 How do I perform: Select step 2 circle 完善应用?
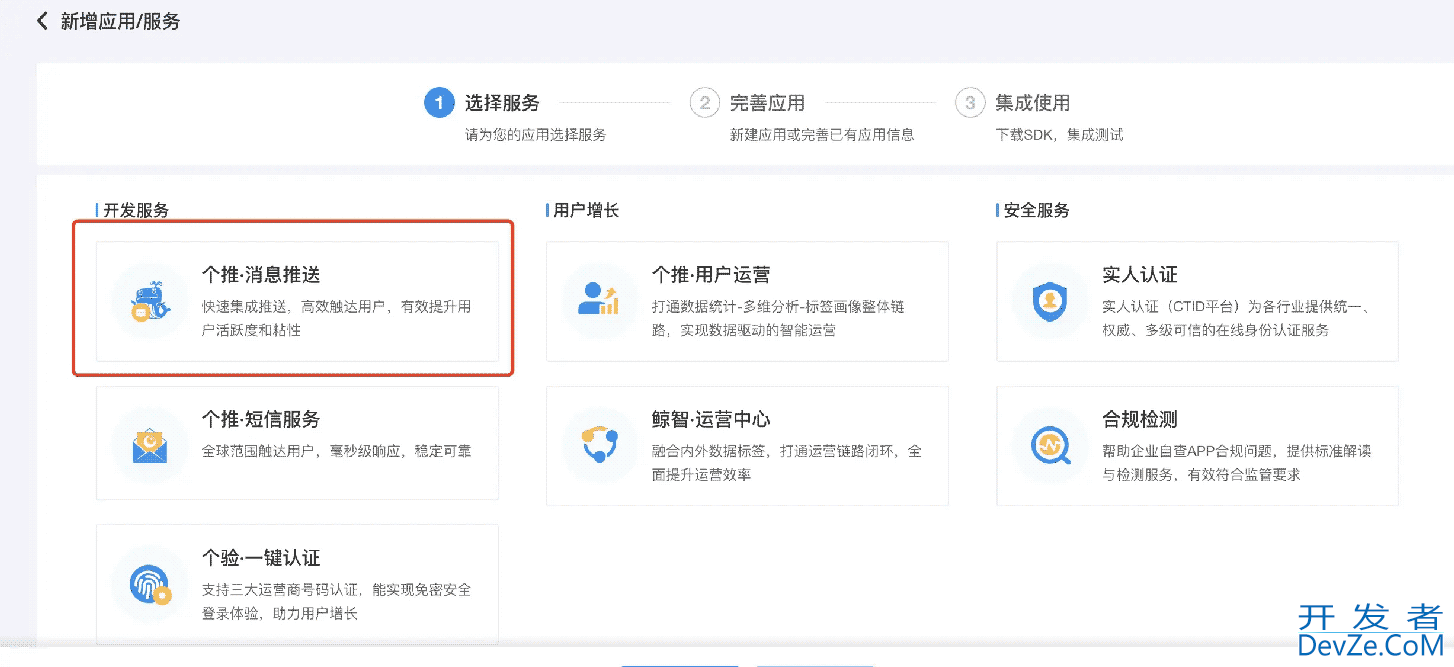[x=705, y=102]
